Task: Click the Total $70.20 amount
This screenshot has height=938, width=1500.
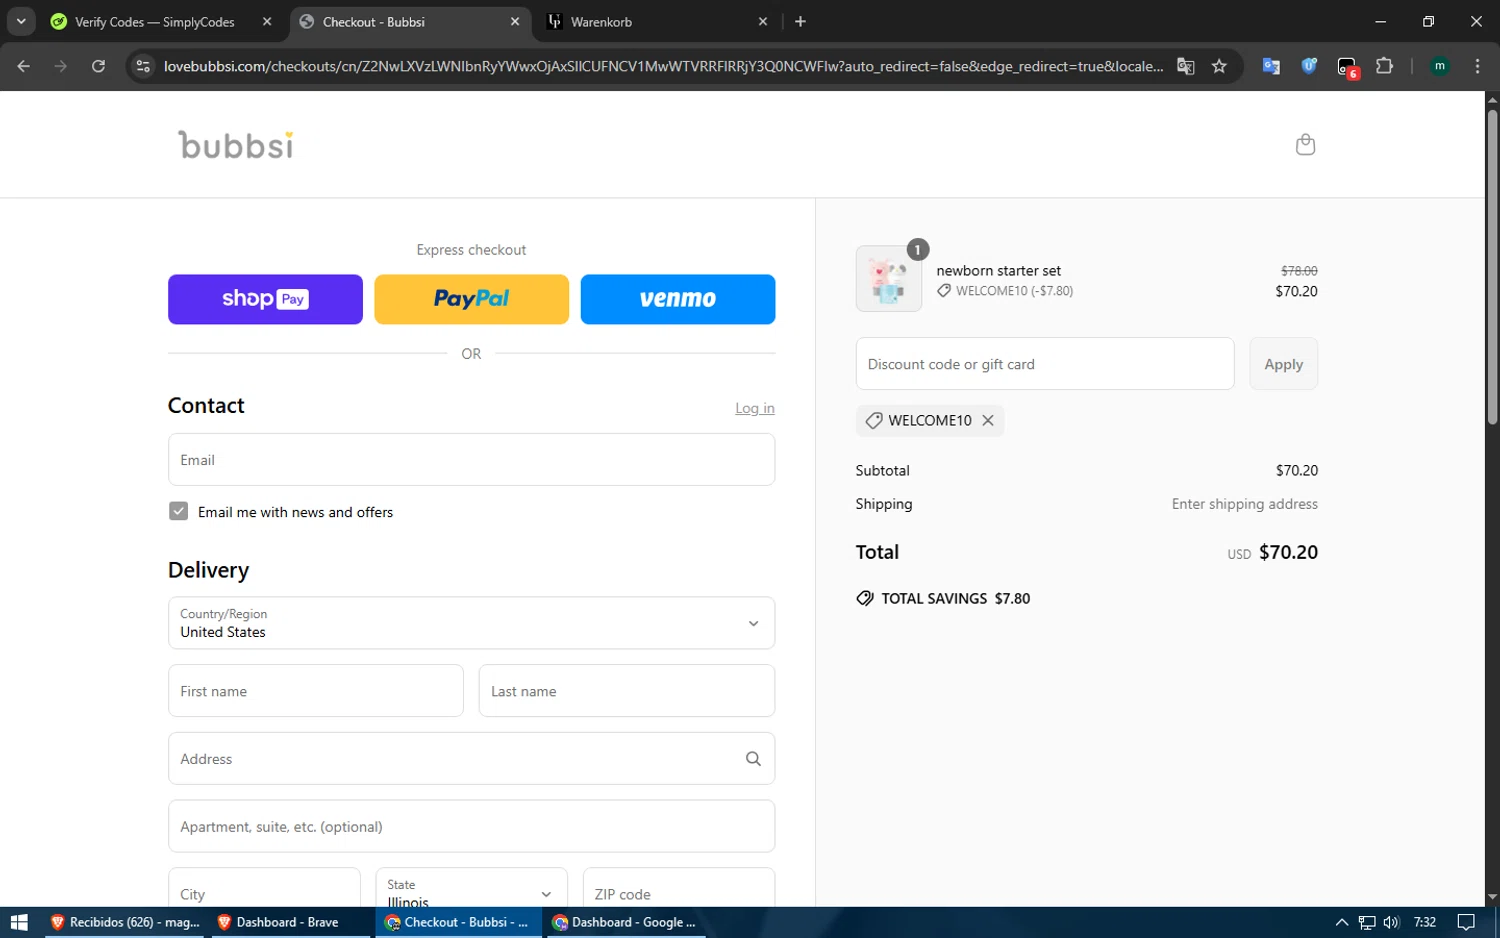Action: click(1288, 552)
